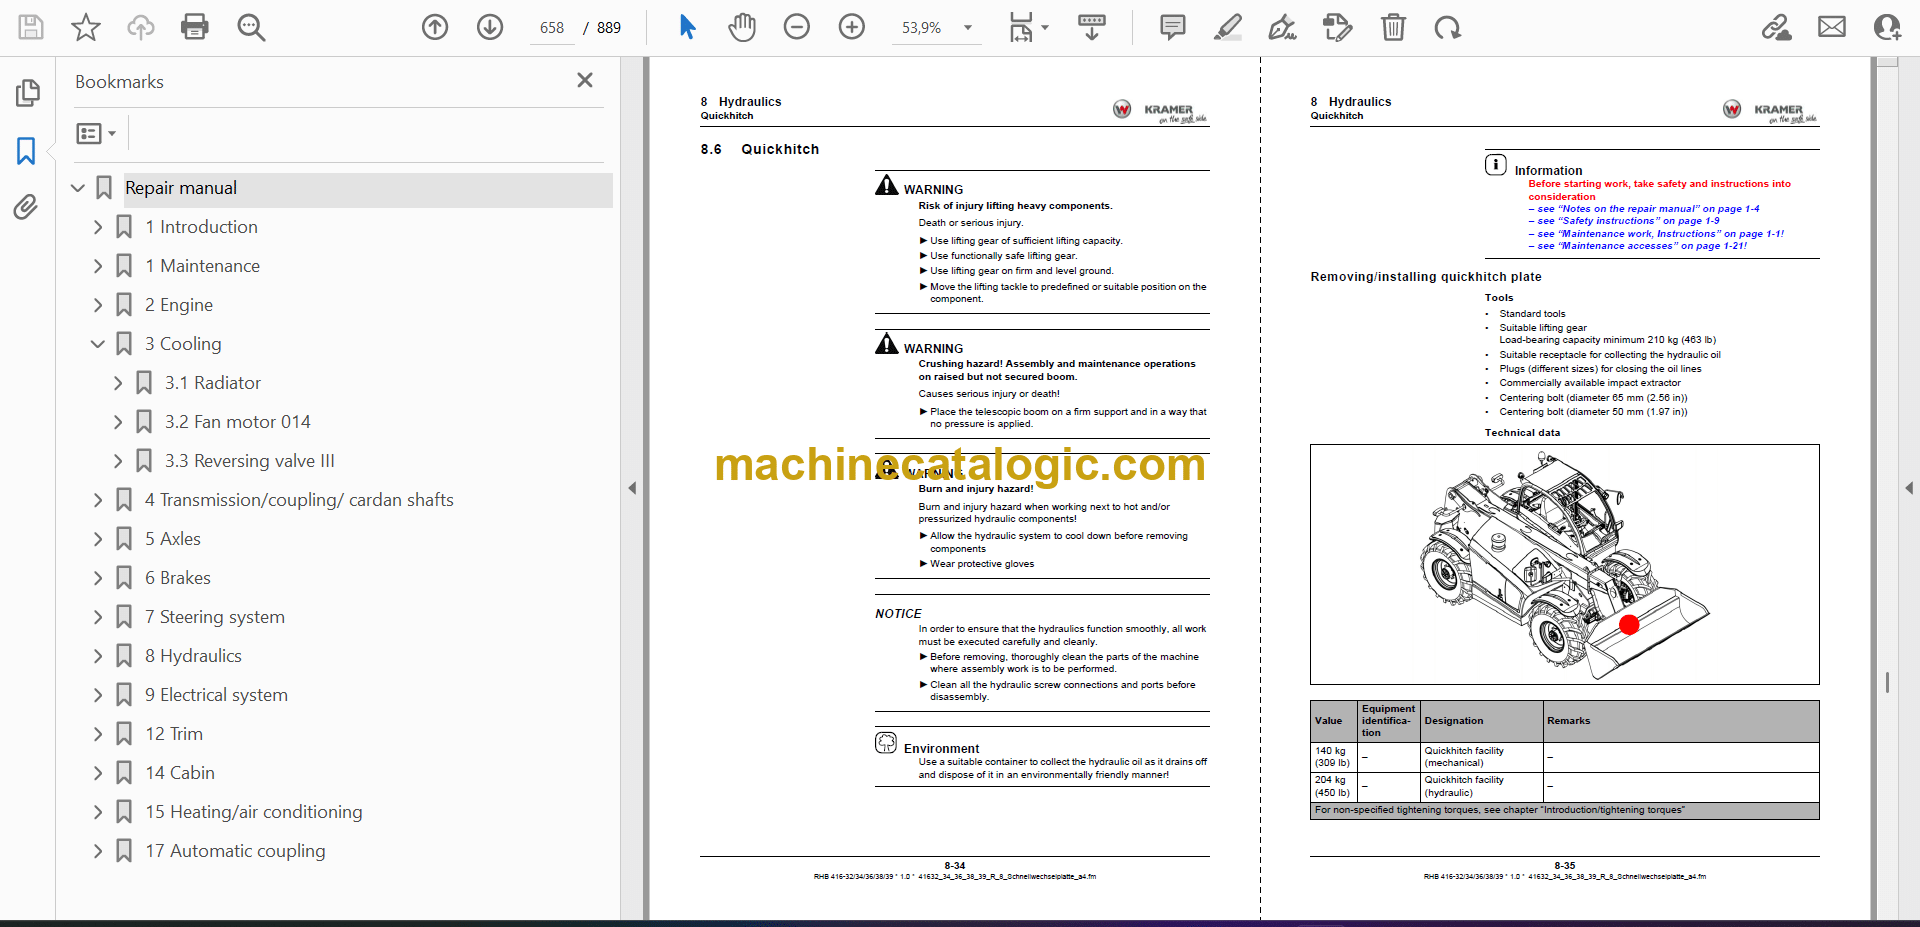The height and width of the screenshot is (927, 1920).
Task: Expand the 3.1 Radiator bookmark
Action: pos(118,383)
